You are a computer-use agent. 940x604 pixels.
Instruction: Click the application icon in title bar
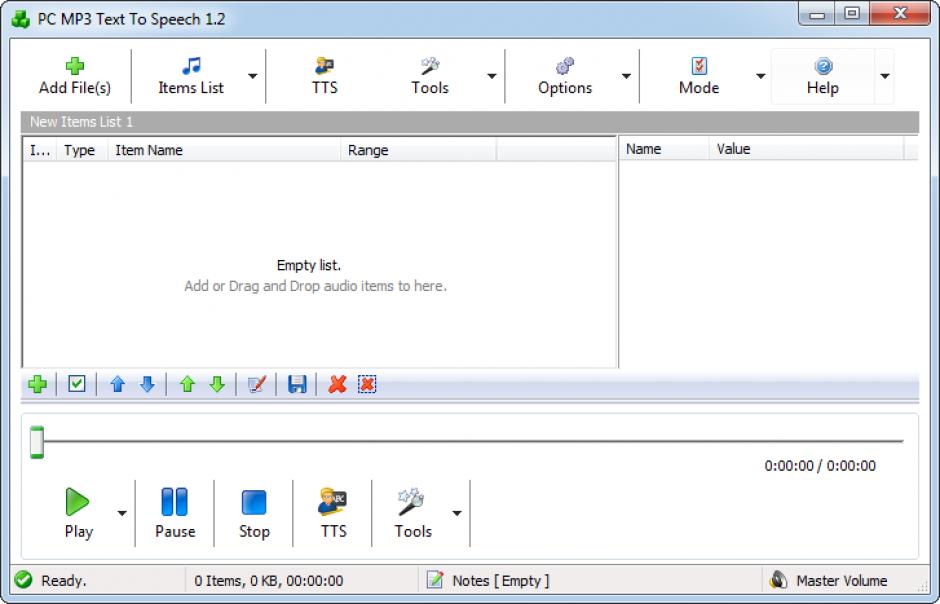pos(21,19)
